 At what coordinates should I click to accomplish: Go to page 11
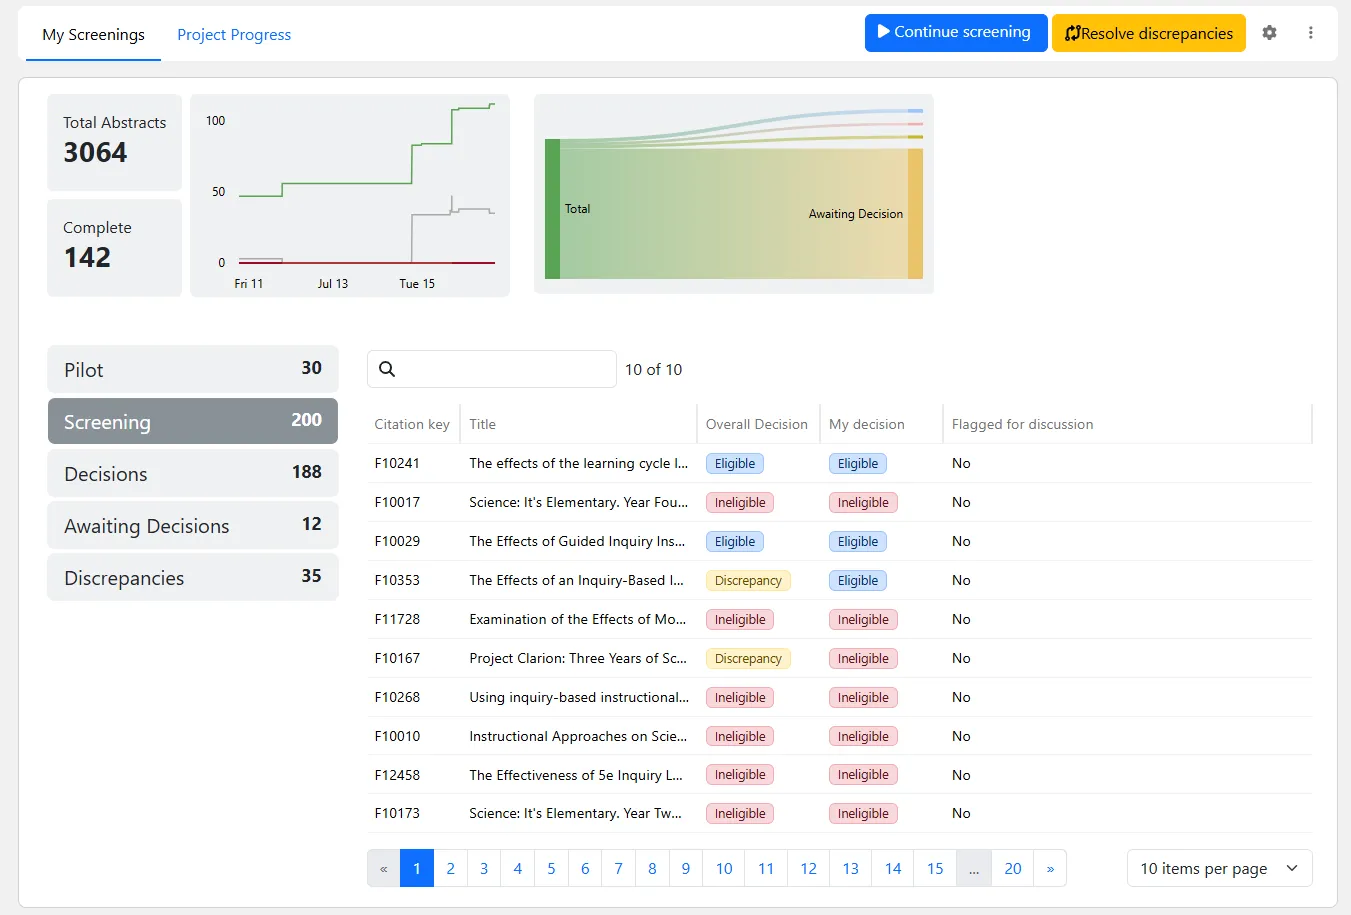(766, 868)
